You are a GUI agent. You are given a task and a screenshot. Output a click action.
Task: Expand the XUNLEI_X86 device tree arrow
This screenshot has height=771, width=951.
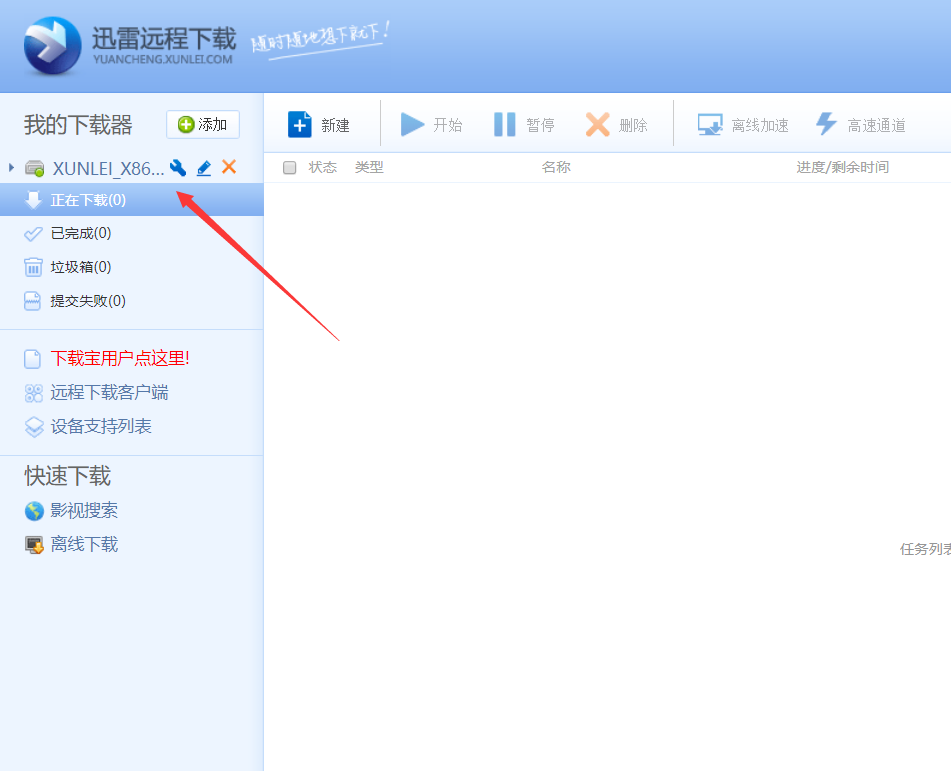[11, 167]
